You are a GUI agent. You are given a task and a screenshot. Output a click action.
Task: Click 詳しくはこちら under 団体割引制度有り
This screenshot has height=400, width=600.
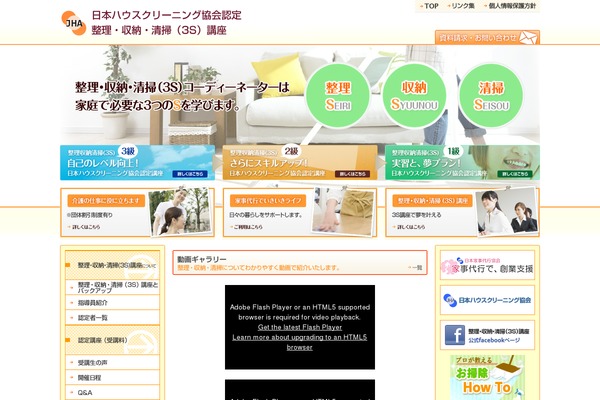(x=85, y=227)
